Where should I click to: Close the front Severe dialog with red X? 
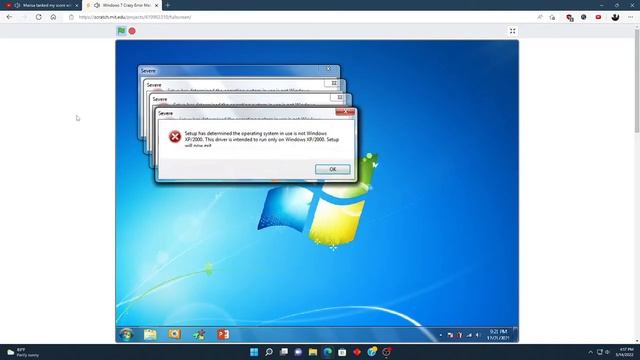345,112
